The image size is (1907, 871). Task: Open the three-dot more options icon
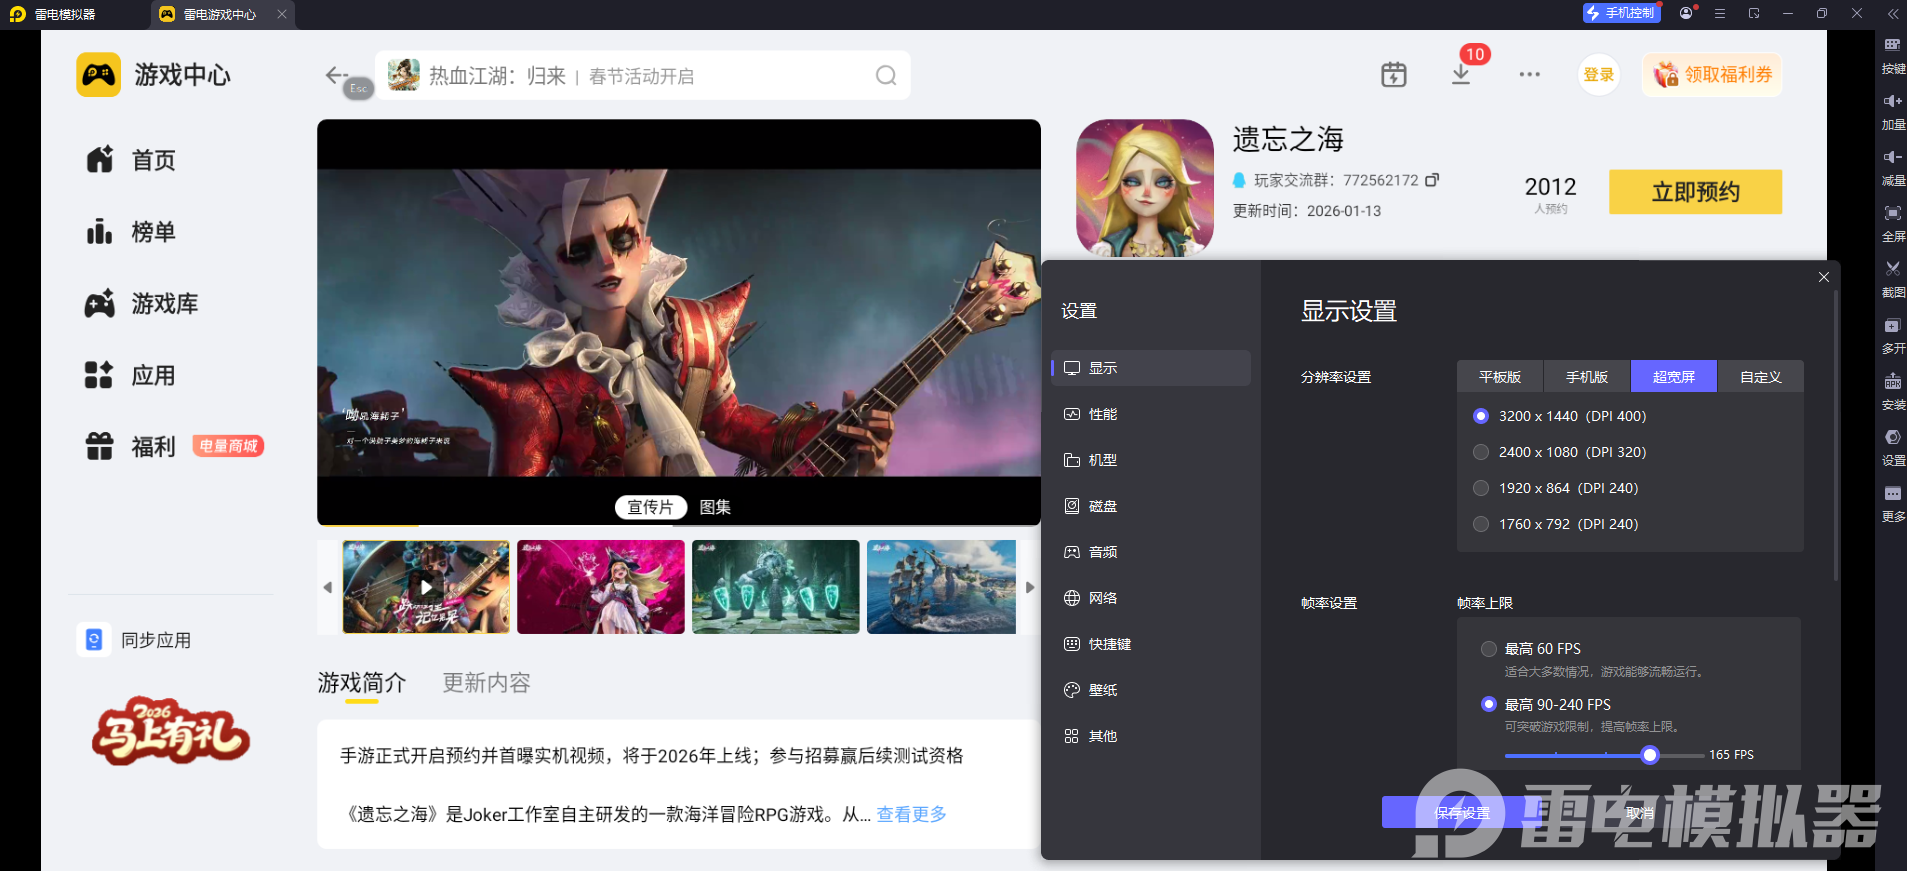1530,75
